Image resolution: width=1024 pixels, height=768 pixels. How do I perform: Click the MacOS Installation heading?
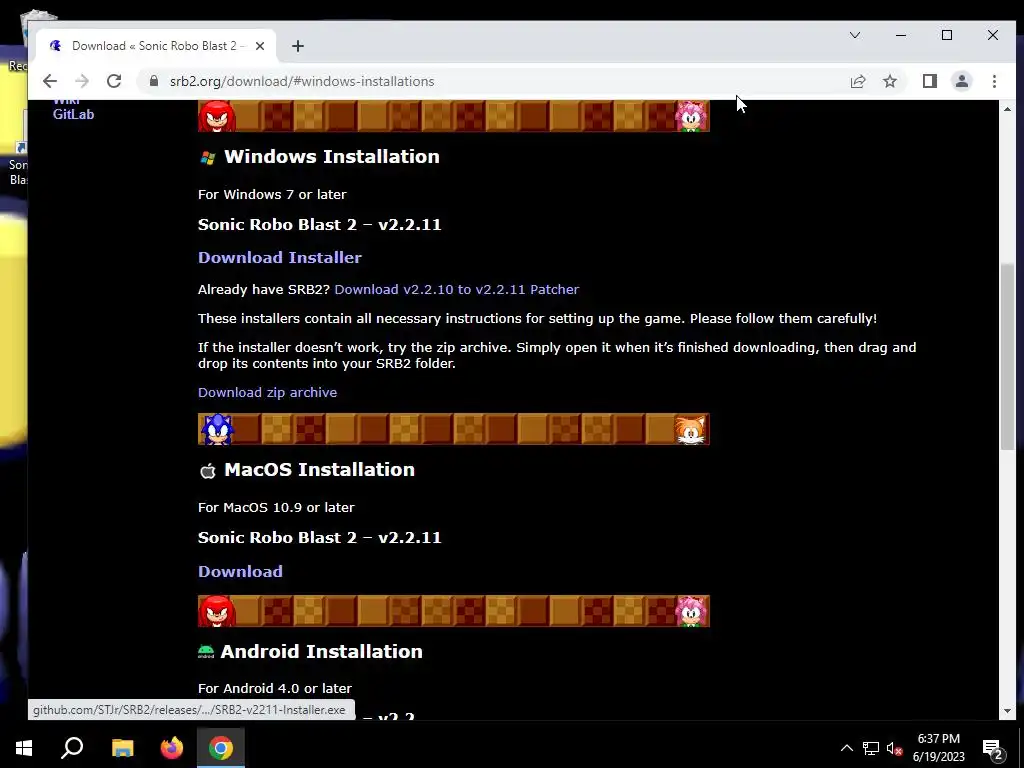(319, 470)
